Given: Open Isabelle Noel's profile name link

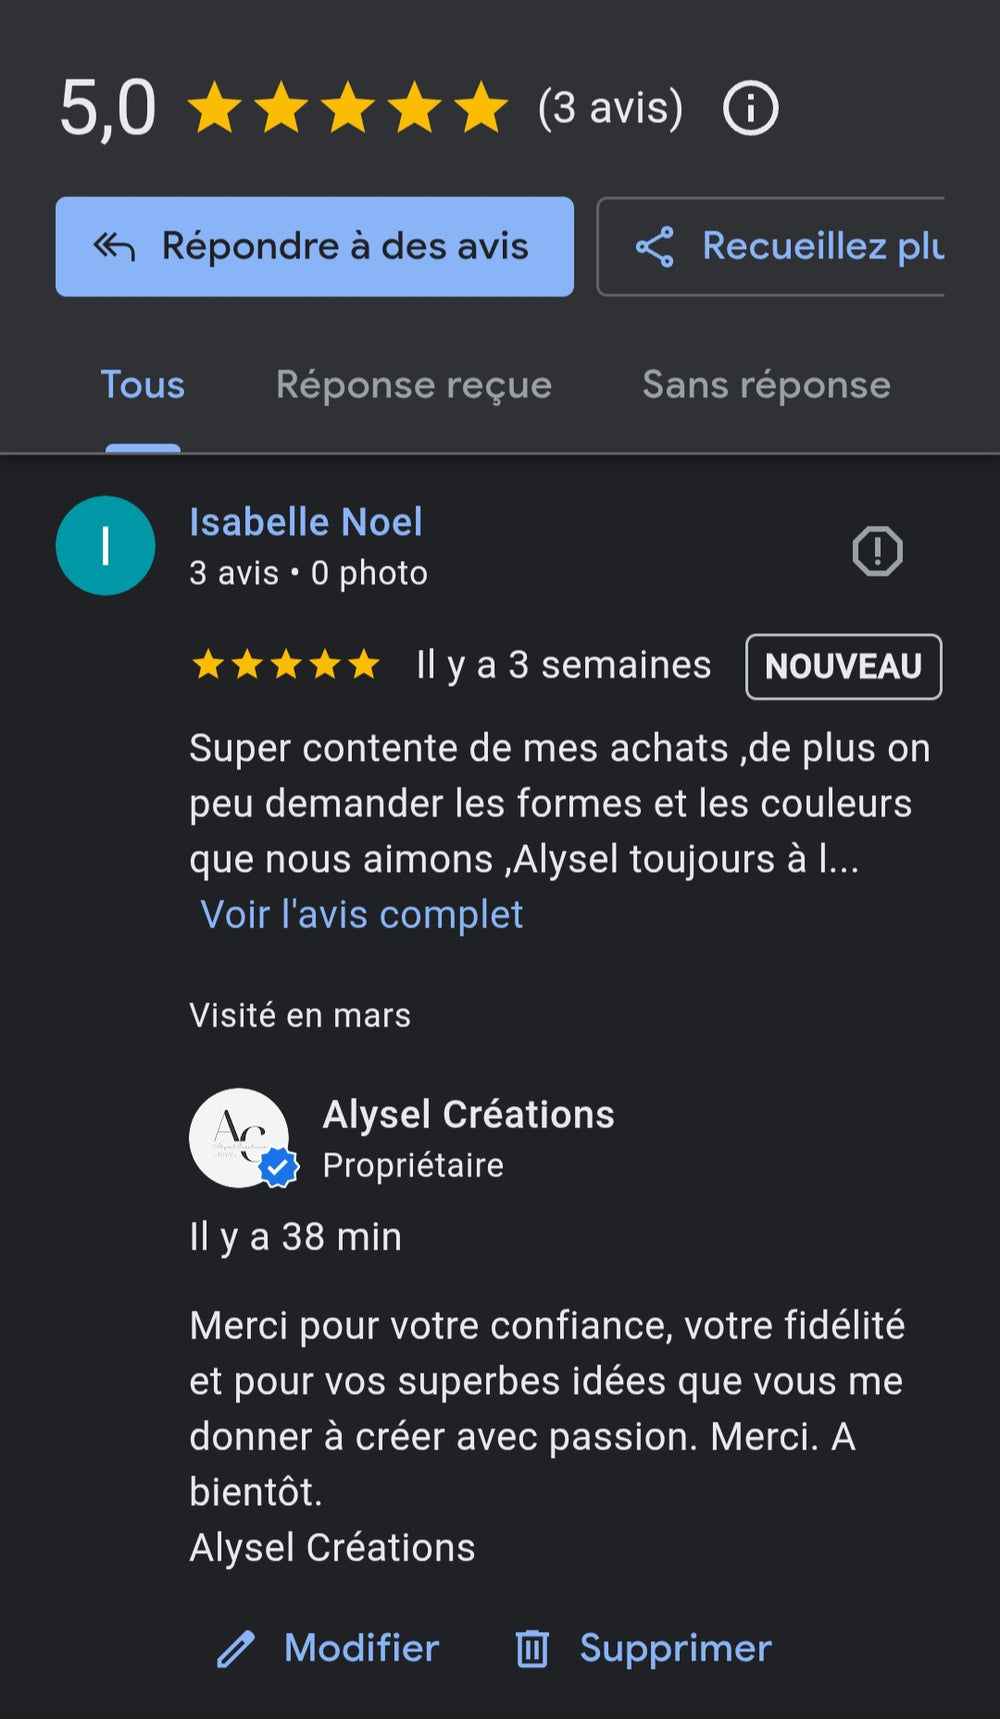Looking at the screenshot, I should pos(306,522).
